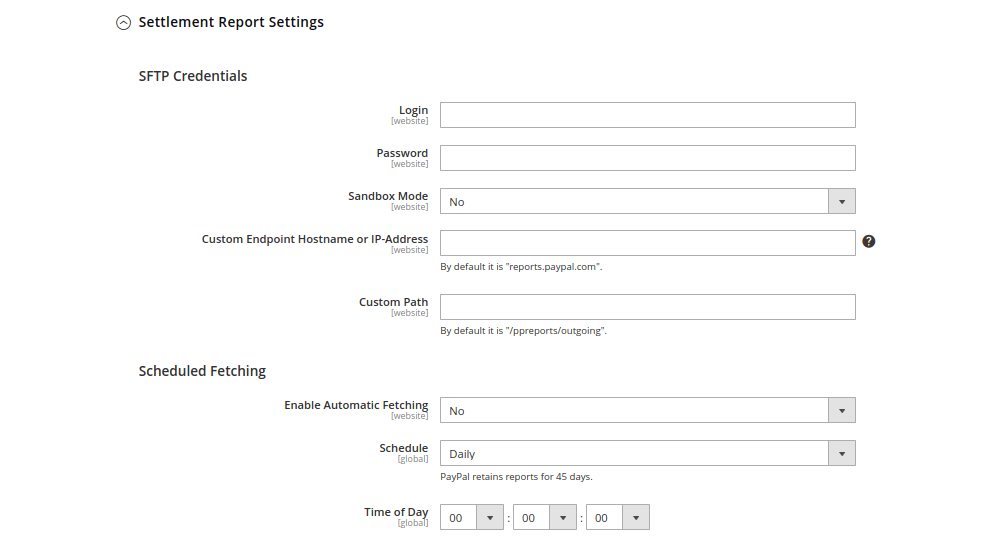The height and width of the screenshot is (545, 1000).
Task: Open the Schedule select showing Daily
Action: point(635,454)
